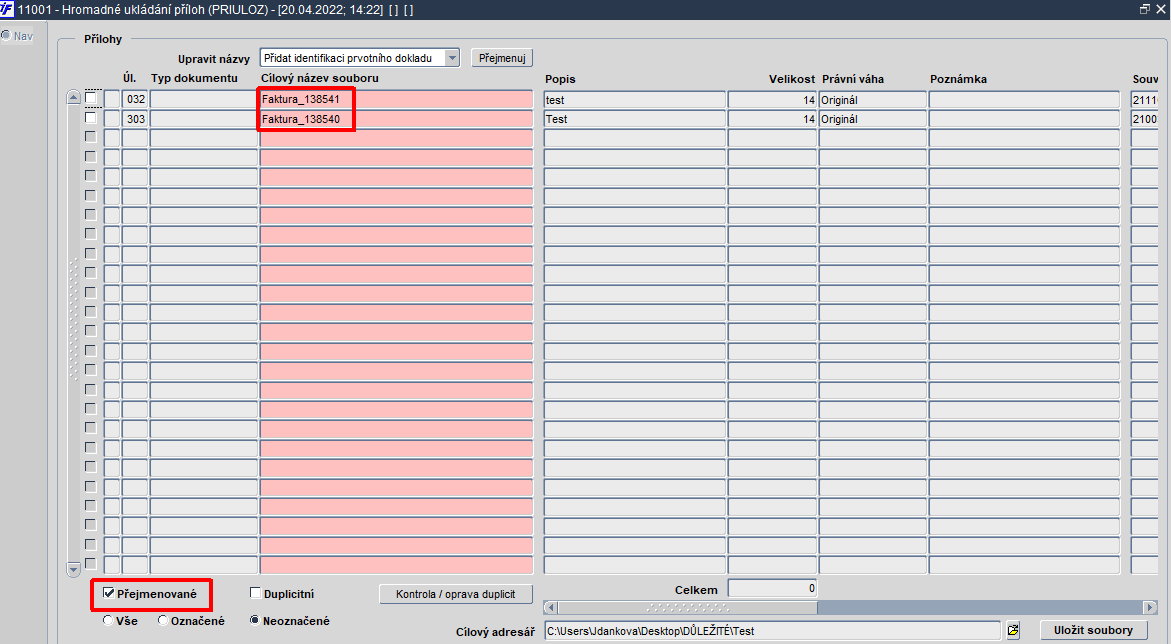This screenshot has width=1171, height=644.
Task: Open the Upravit názvy dropdown arrow
Action: (452, 58)
